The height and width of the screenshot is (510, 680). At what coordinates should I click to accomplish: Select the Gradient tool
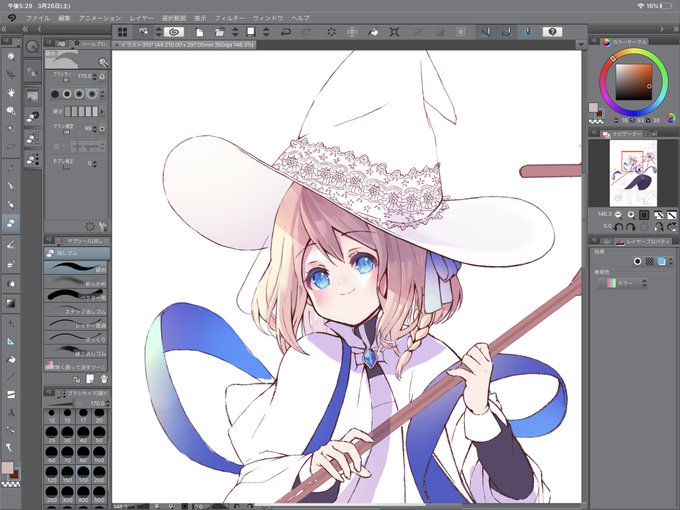pos(11,302)
